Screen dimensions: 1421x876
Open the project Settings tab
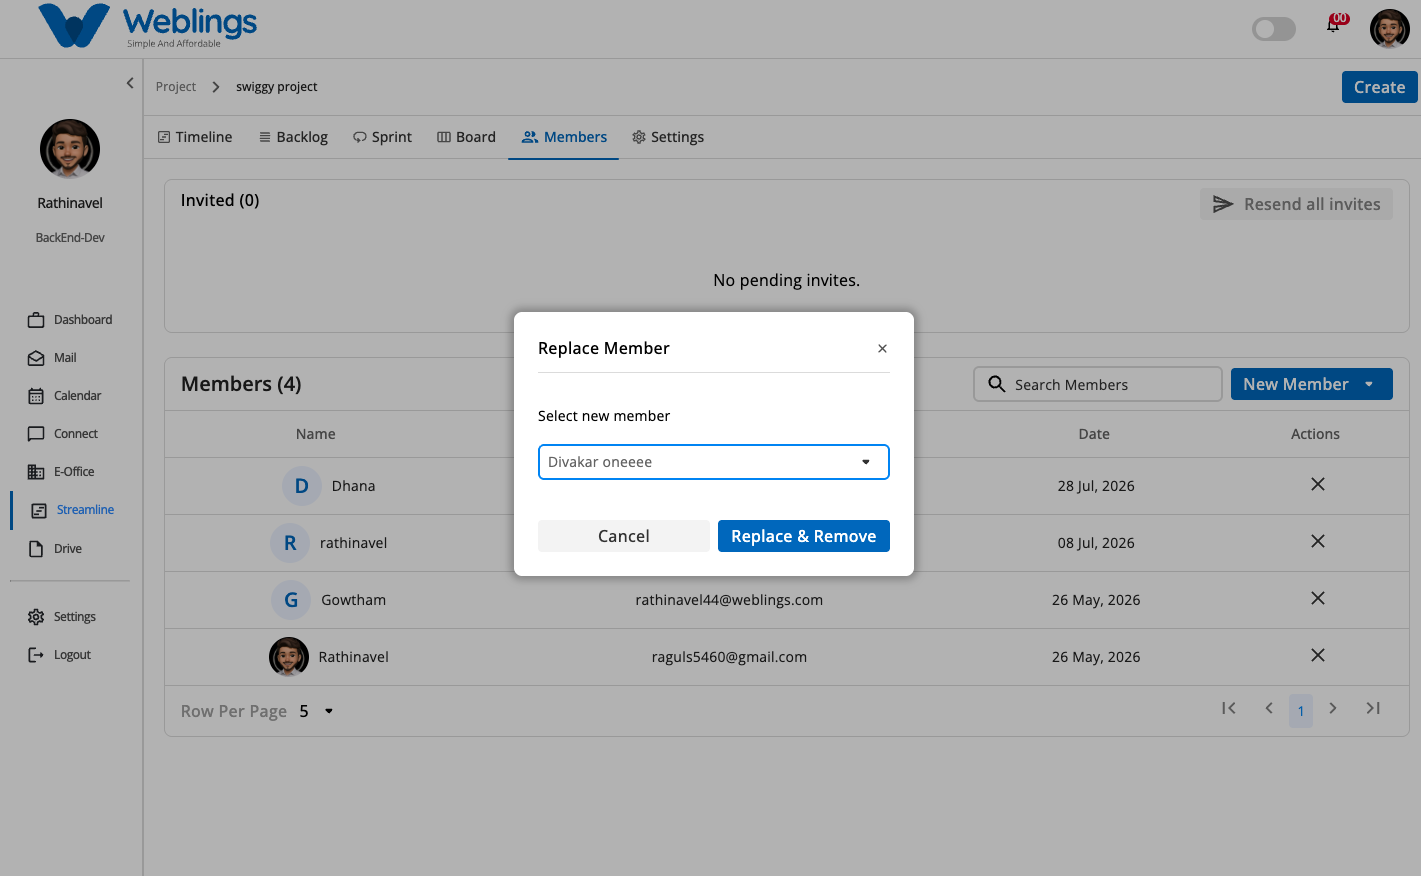pos(668,137)
